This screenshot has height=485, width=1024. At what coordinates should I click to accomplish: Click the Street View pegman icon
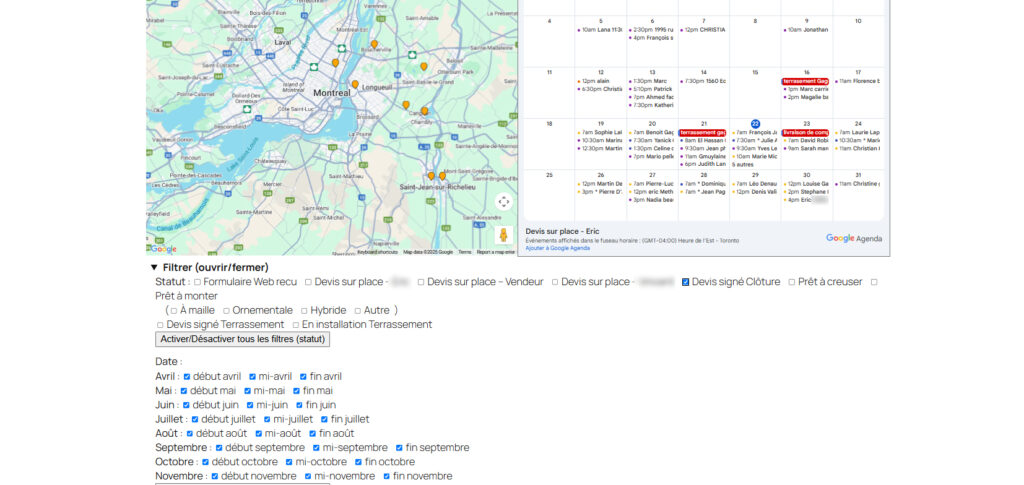pyautogui.click(x=503, y=235)
